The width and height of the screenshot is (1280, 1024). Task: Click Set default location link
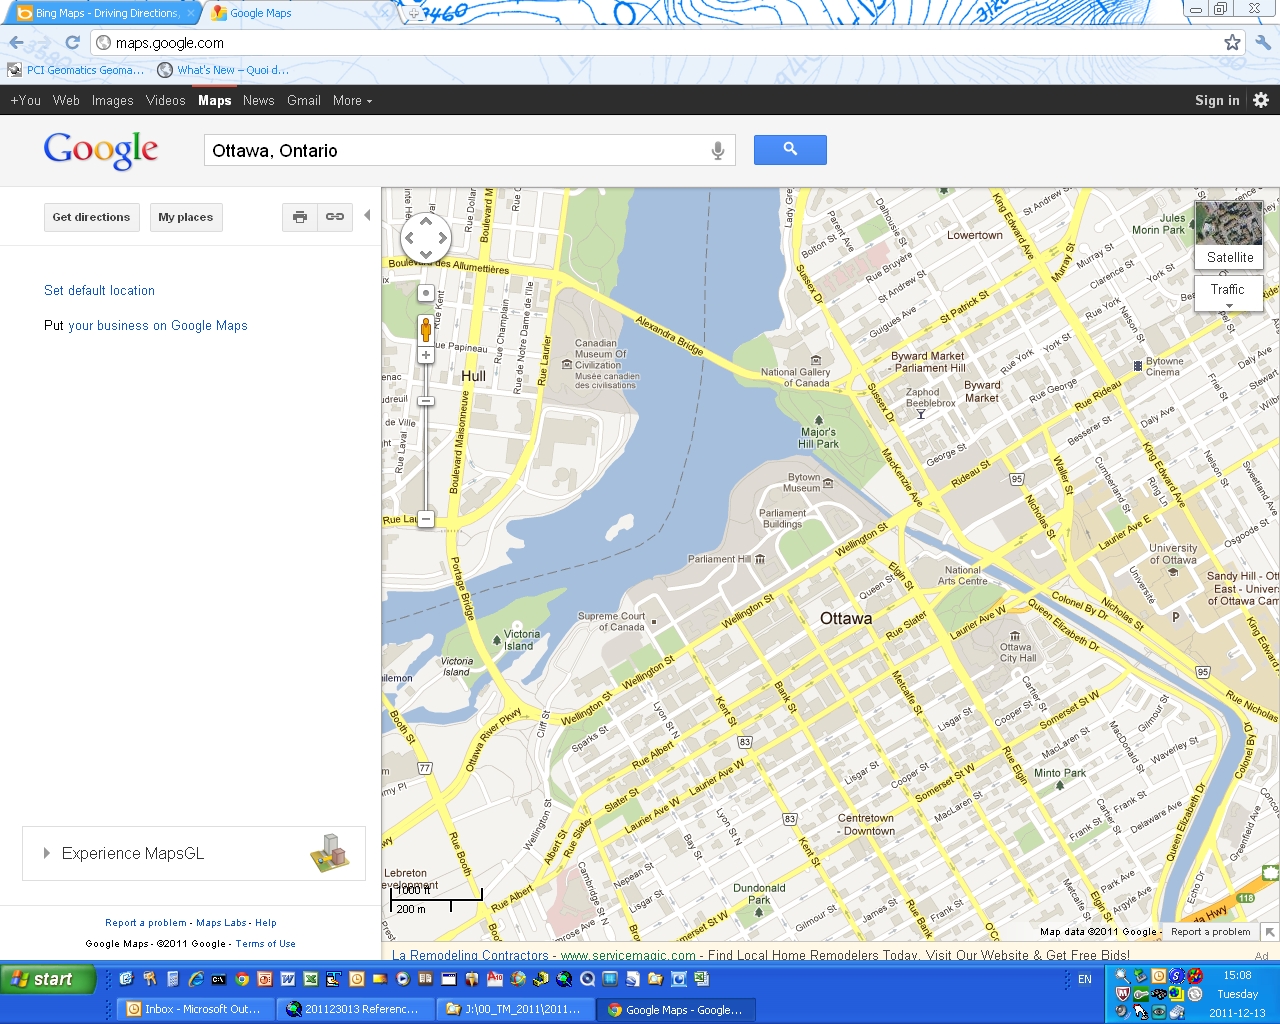click(99, 290)
